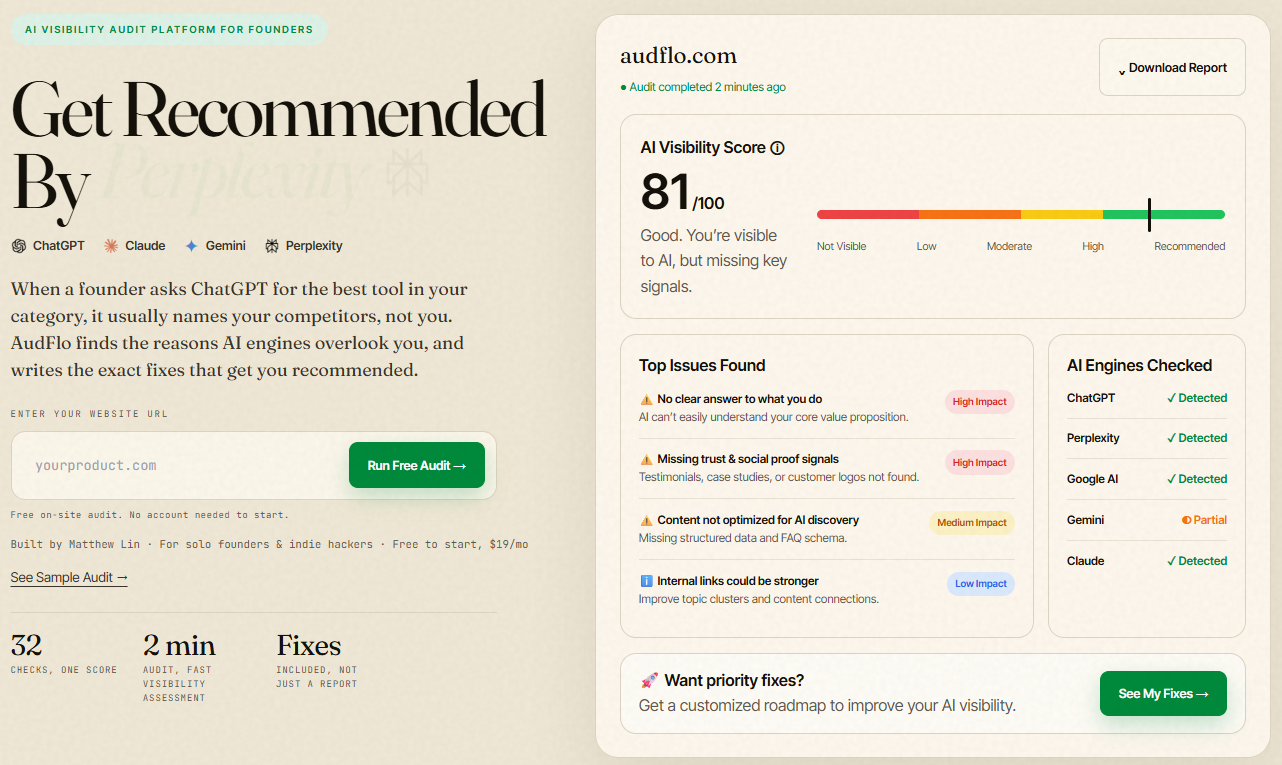Click the Claude starburst icon
This screenshot has width=1282, height=765.
coord(111,246)
